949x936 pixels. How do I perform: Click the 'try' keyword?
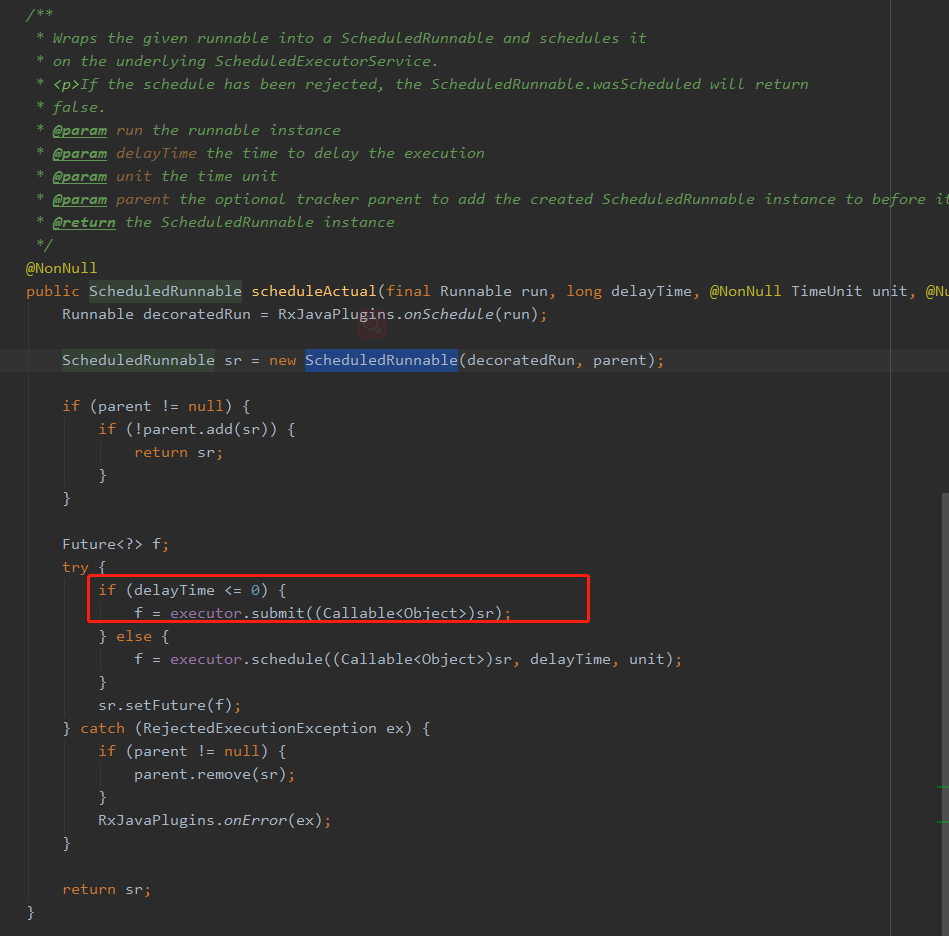(x=75, y=567)
